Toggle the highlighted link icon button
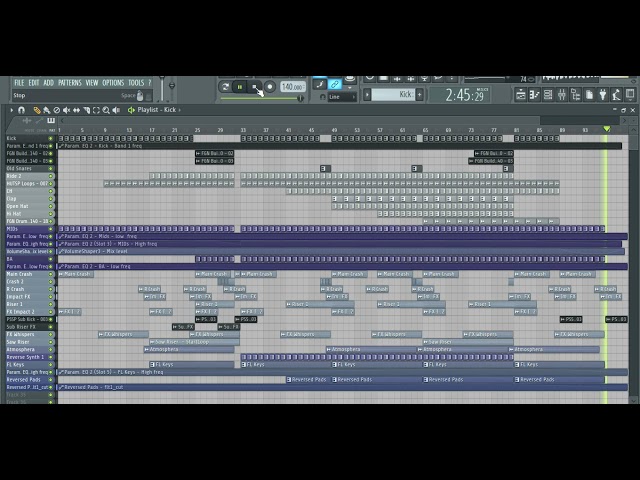 335,84
